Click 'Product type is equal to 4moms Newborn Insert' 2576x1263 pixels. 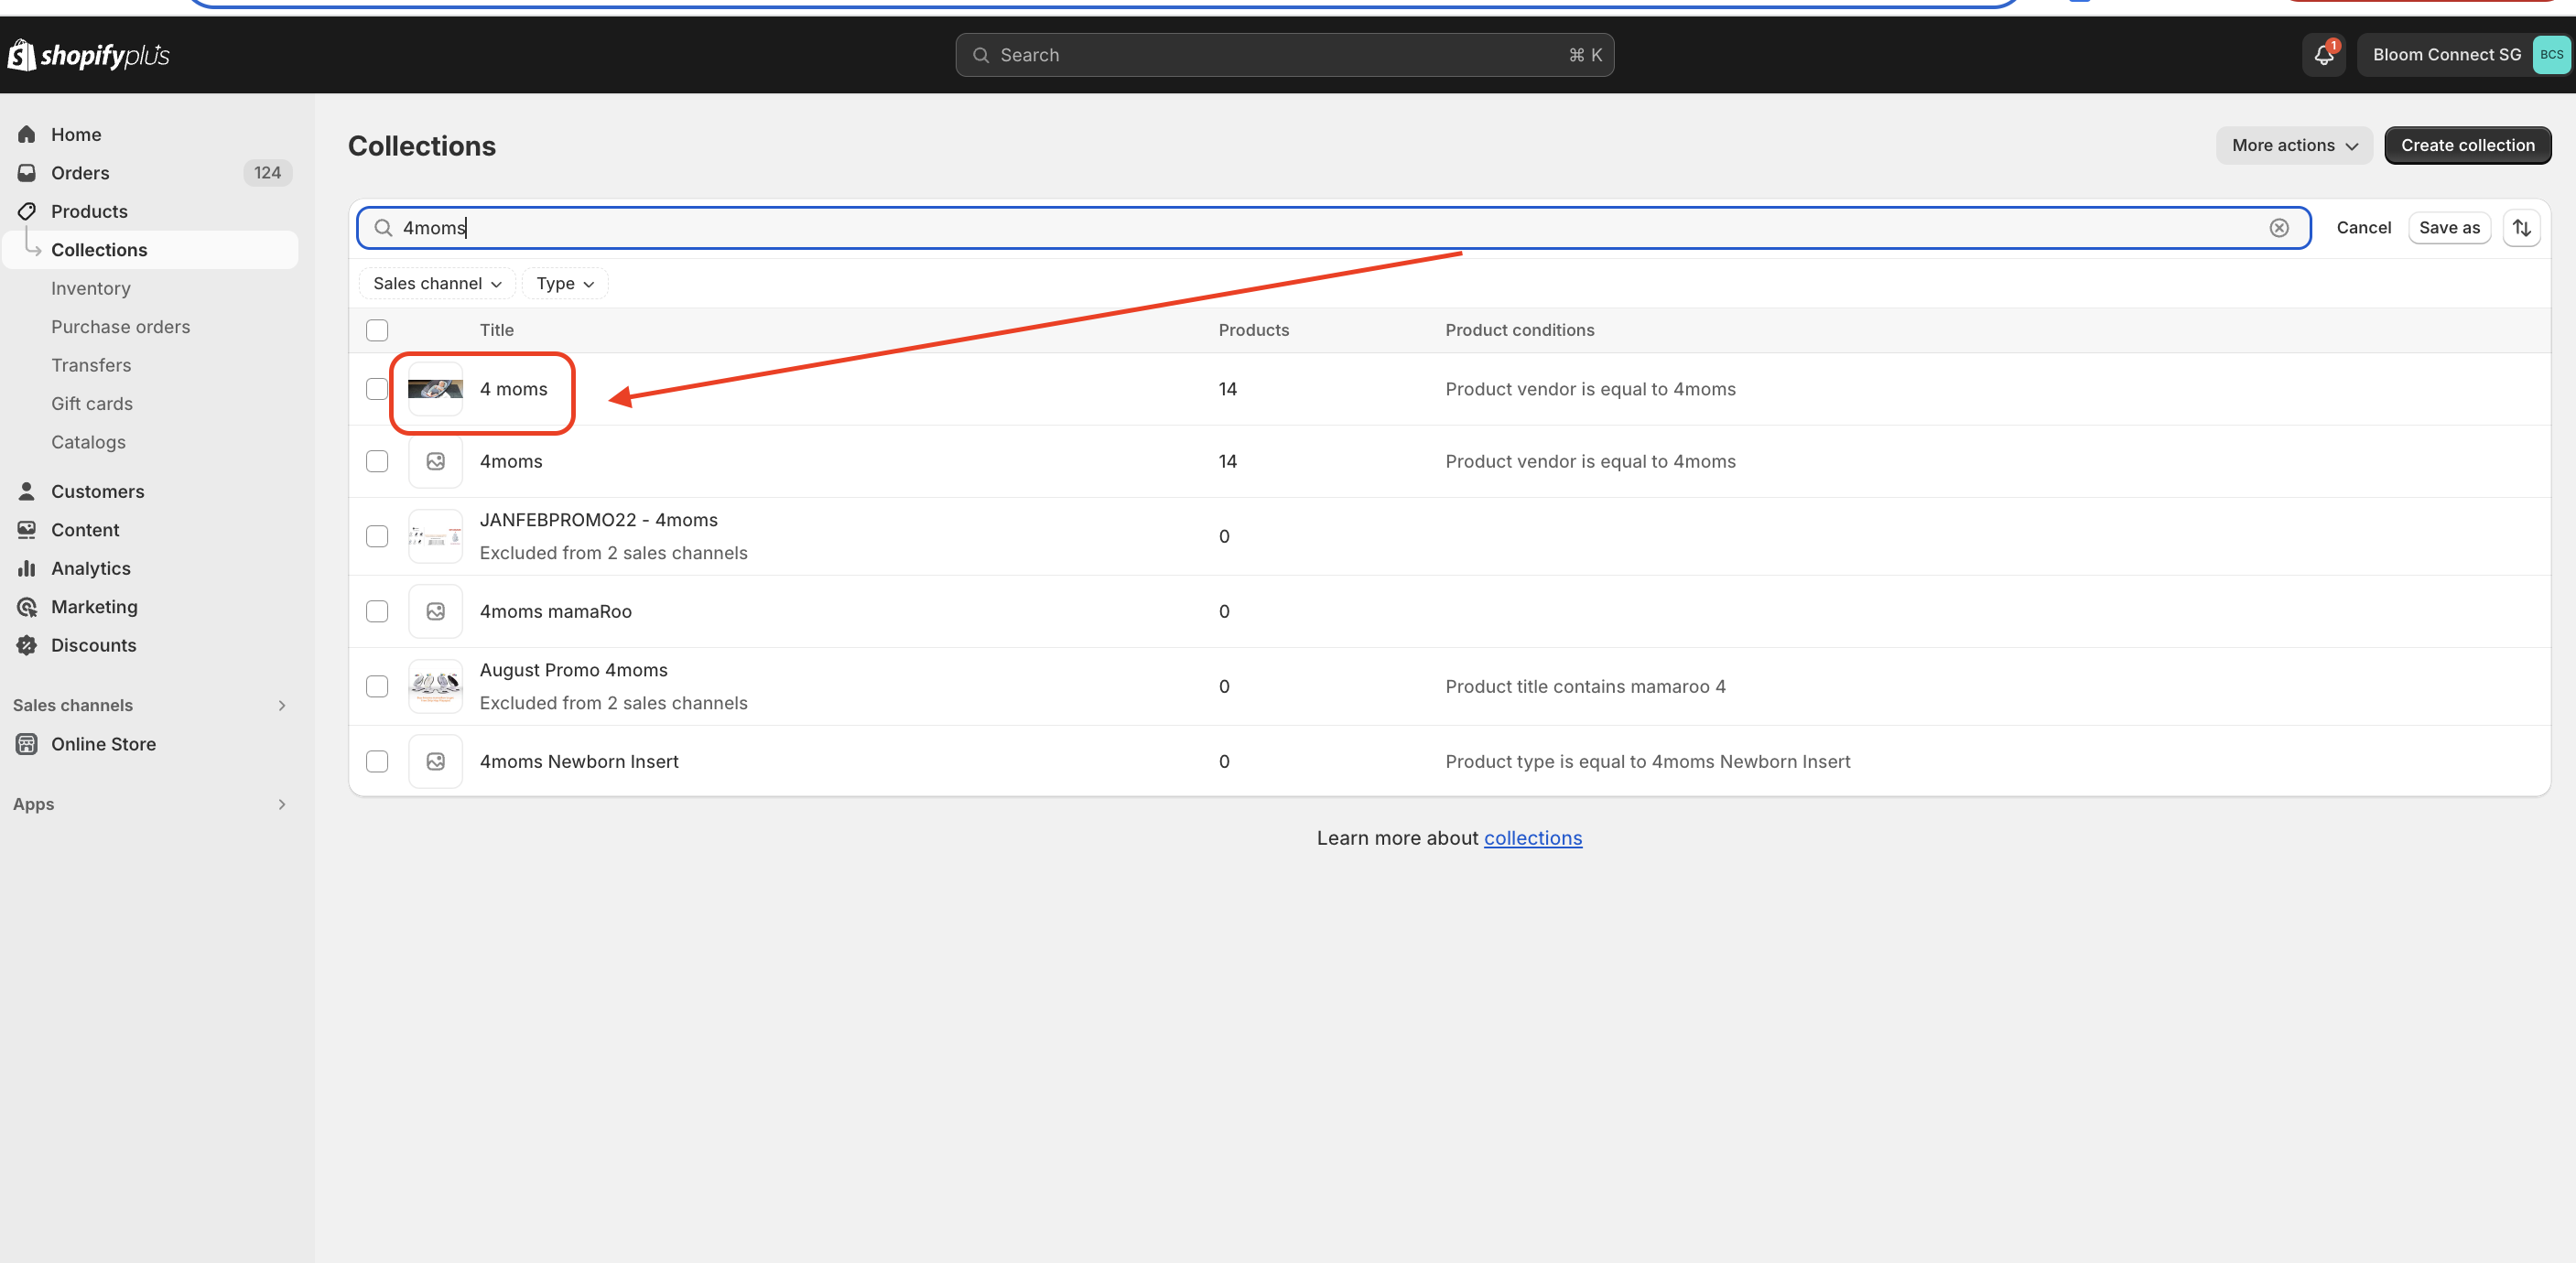click(x=1647, y=761)
